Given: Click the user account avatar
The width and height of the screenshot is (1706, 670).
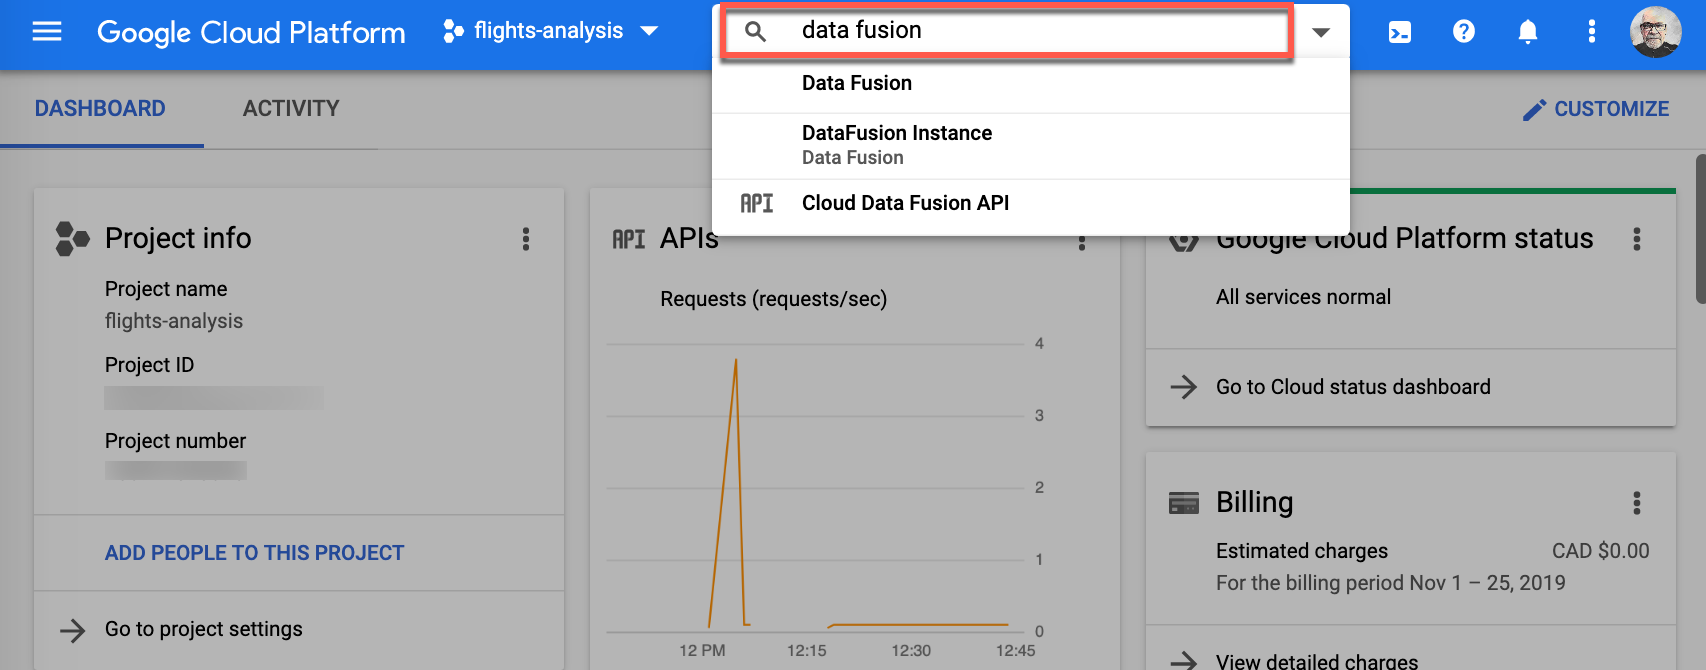Looking at the screenshot, I should click(1655, 32).
